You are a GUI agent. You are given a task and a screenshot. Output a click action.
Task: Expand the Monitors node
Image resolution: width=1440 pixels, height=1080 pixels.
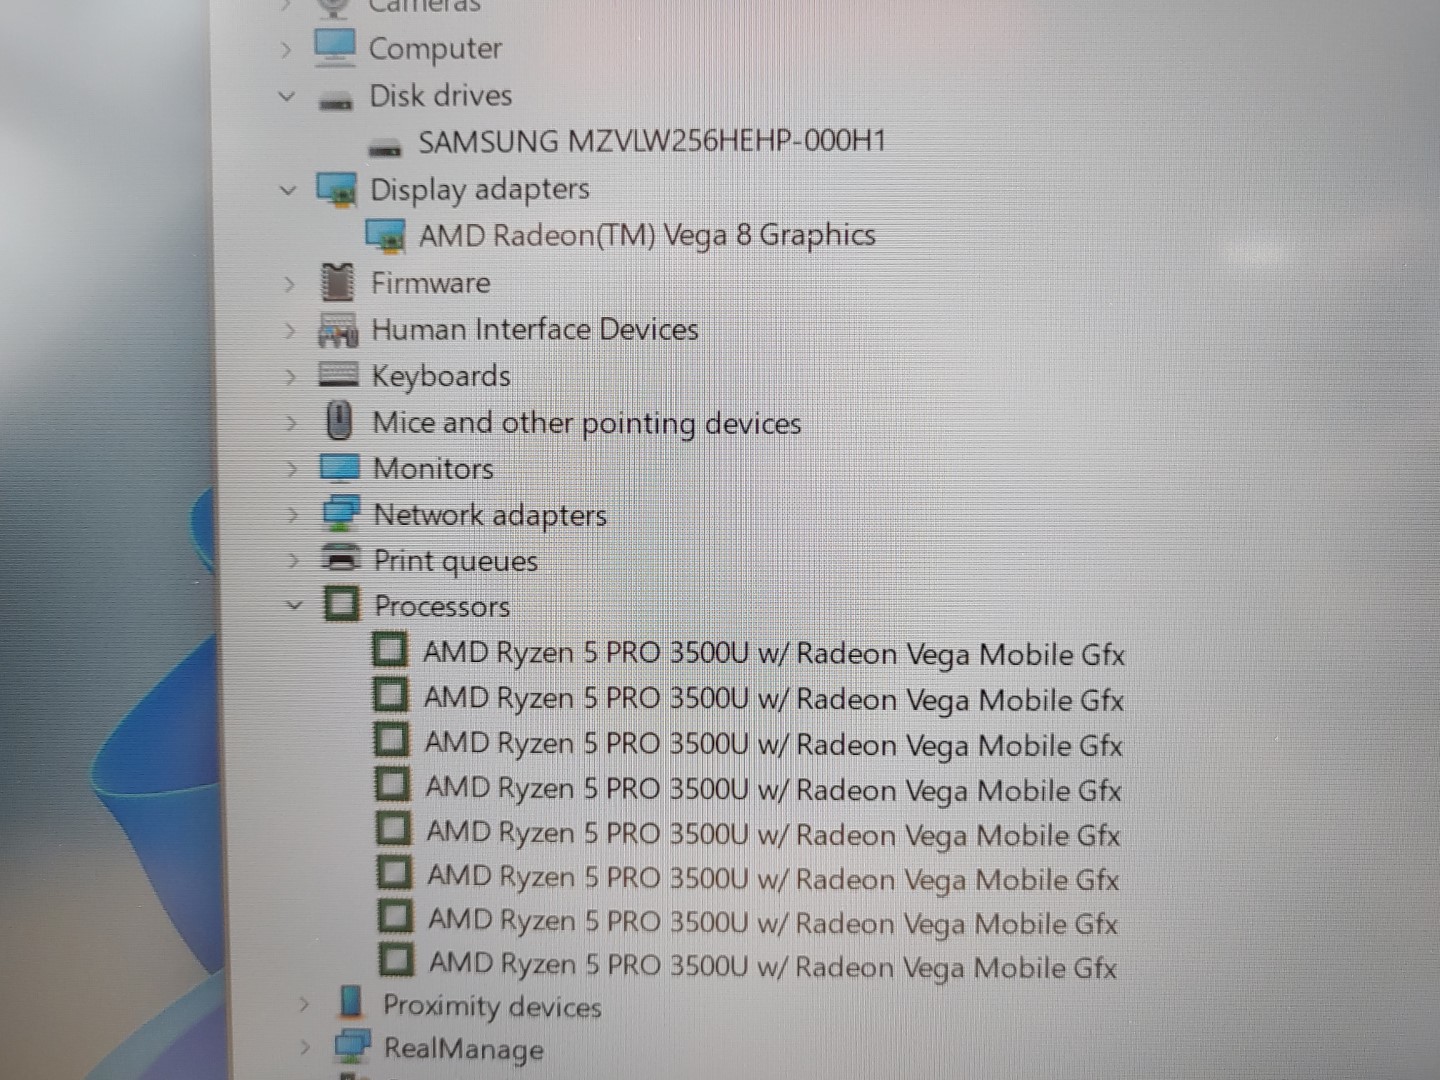(293, 469)
